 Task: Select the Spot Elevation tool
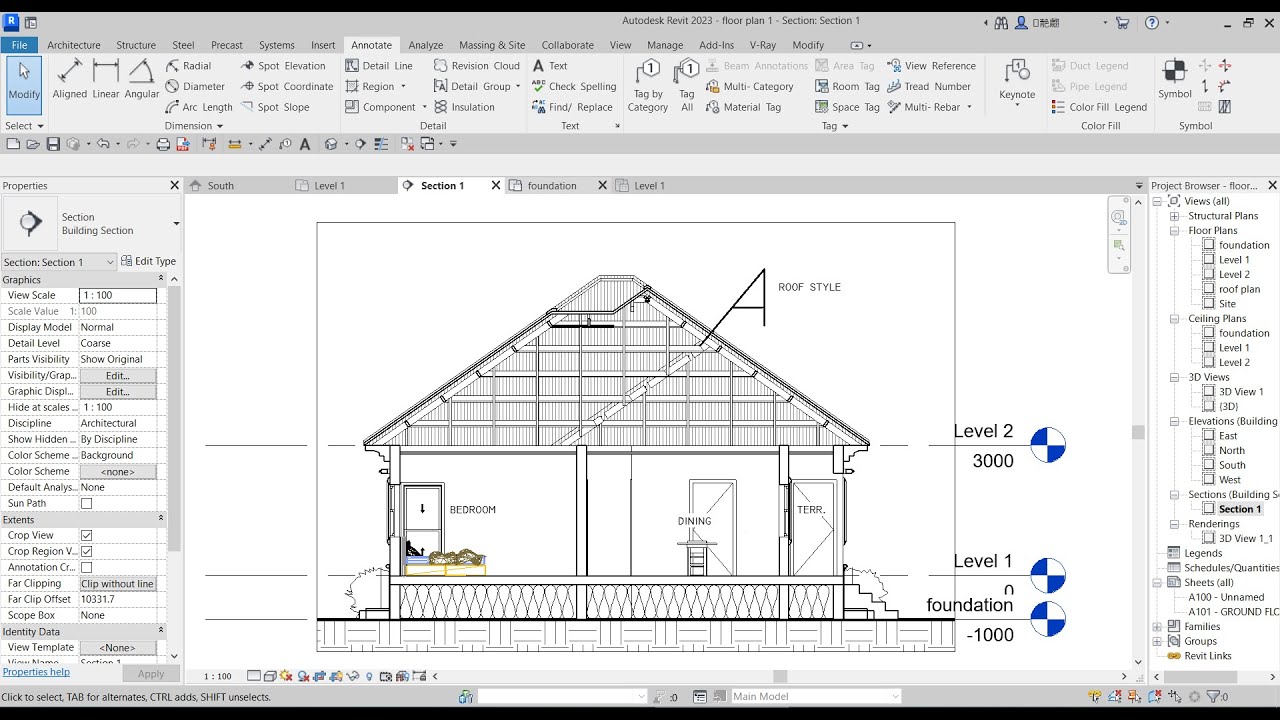pos(283,66)
